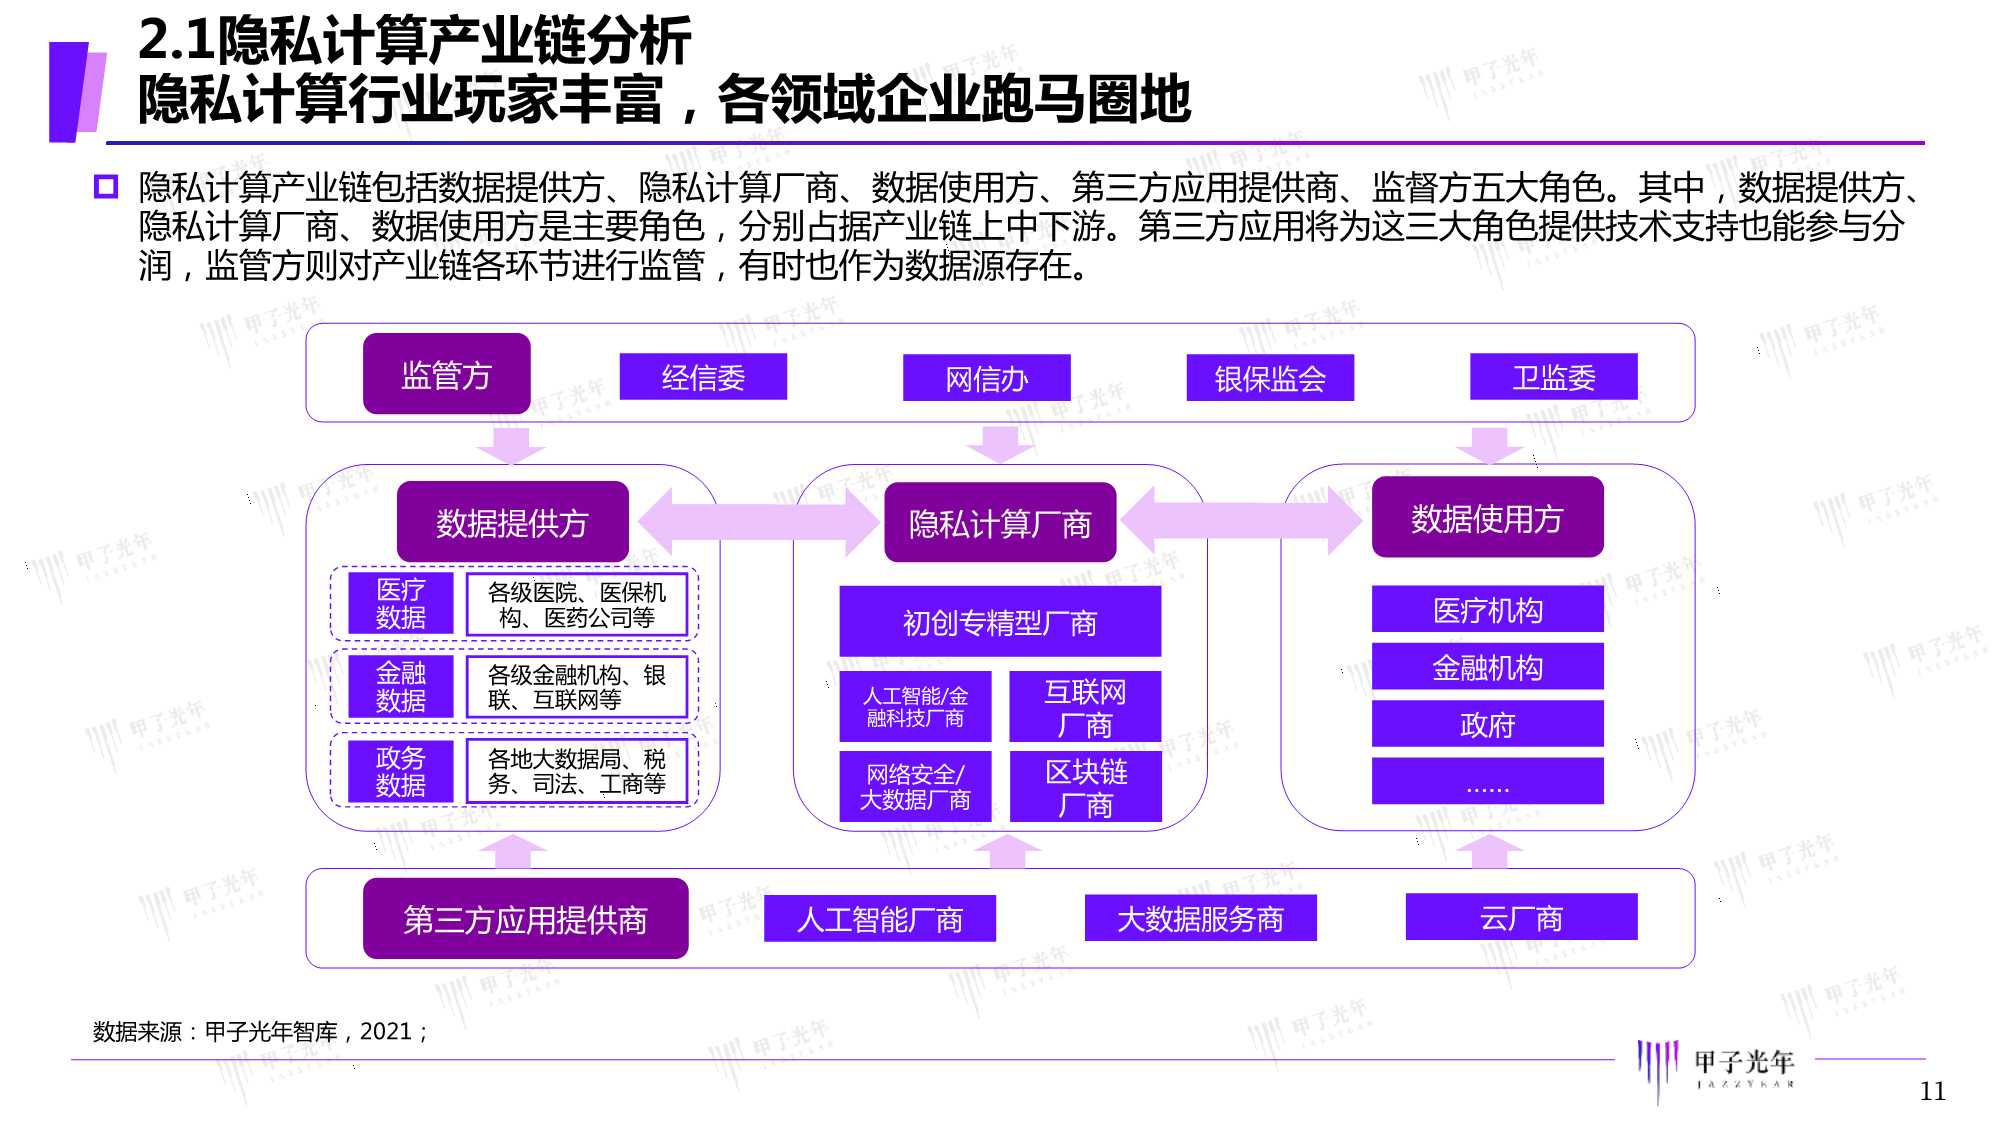Click the 医疗数据 box
This screenshot has height=1125, width=2000.
tap(400, 604)
